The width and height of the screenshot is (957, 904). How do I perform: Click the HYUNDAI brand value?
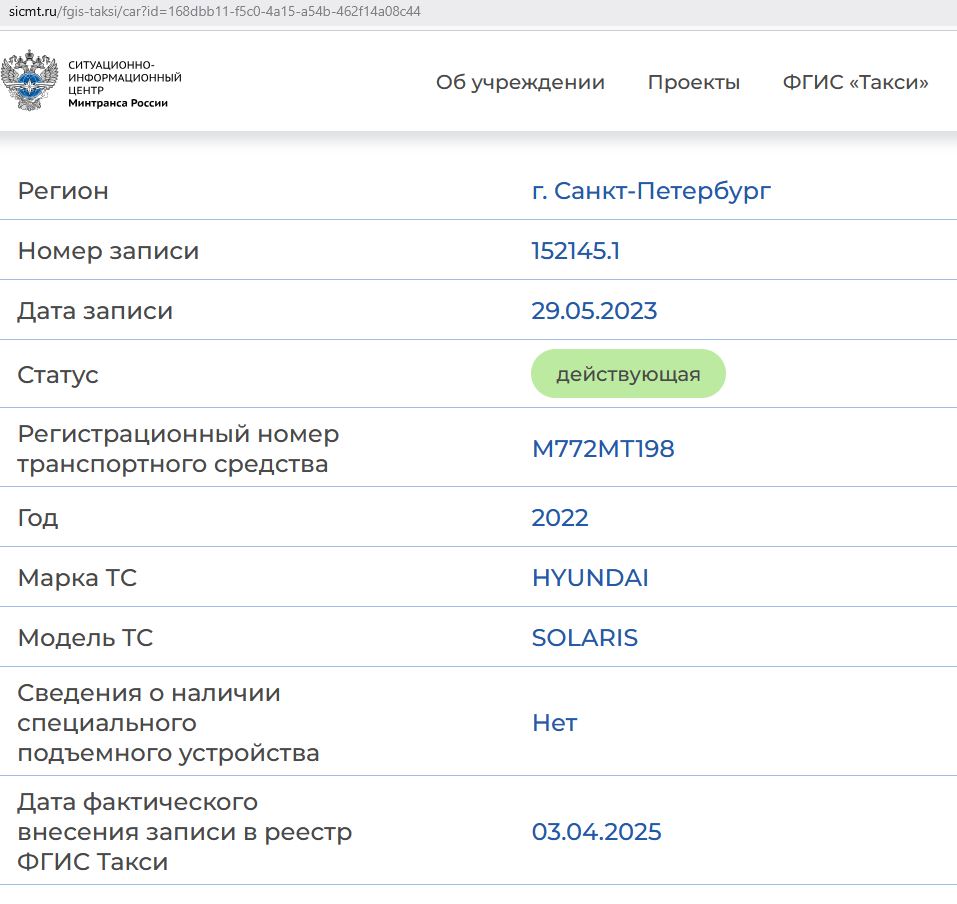(x=590, y=578)
